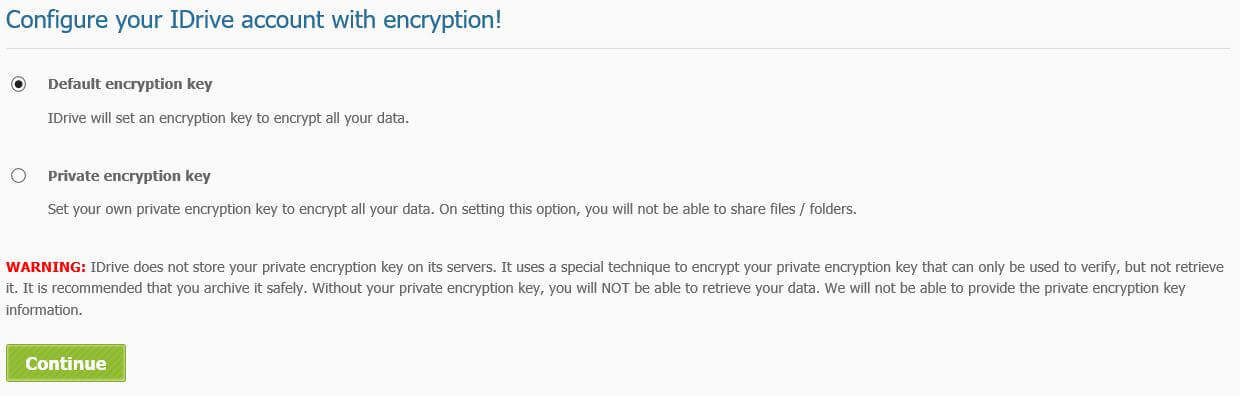
Task: Choose the Private encryption key radio button
Action: point(18,176)
